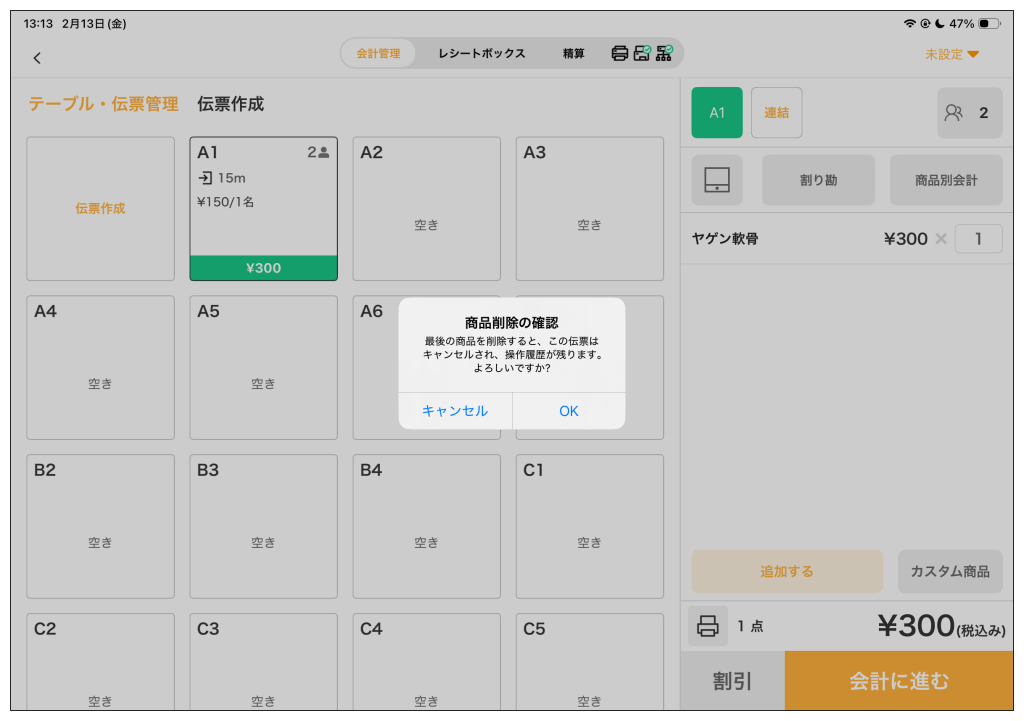This screenshot has height=721, width=1024.
Task: Tap the print icon beside 1 点
Action: [x=708, y=626]
